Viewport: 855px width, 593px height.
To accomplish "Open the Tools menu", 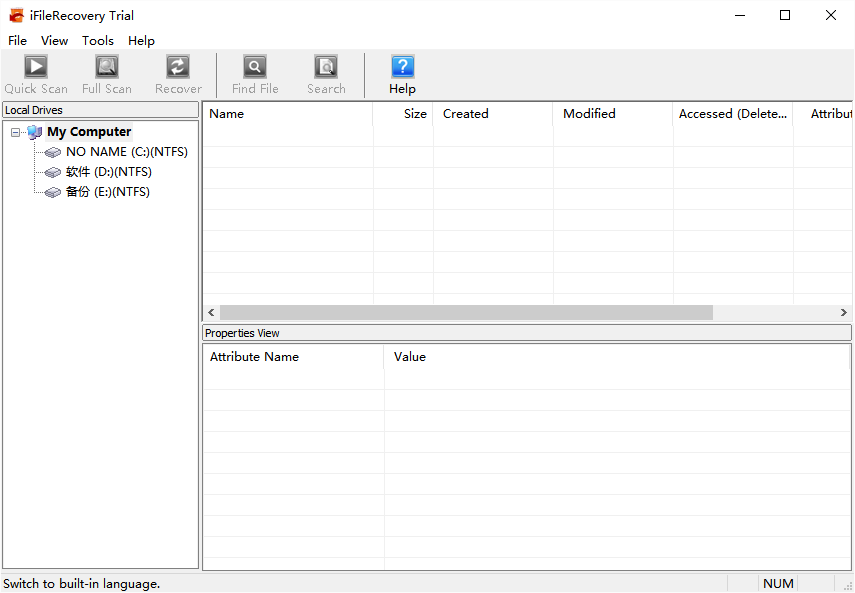I will [x=98, y=41].
